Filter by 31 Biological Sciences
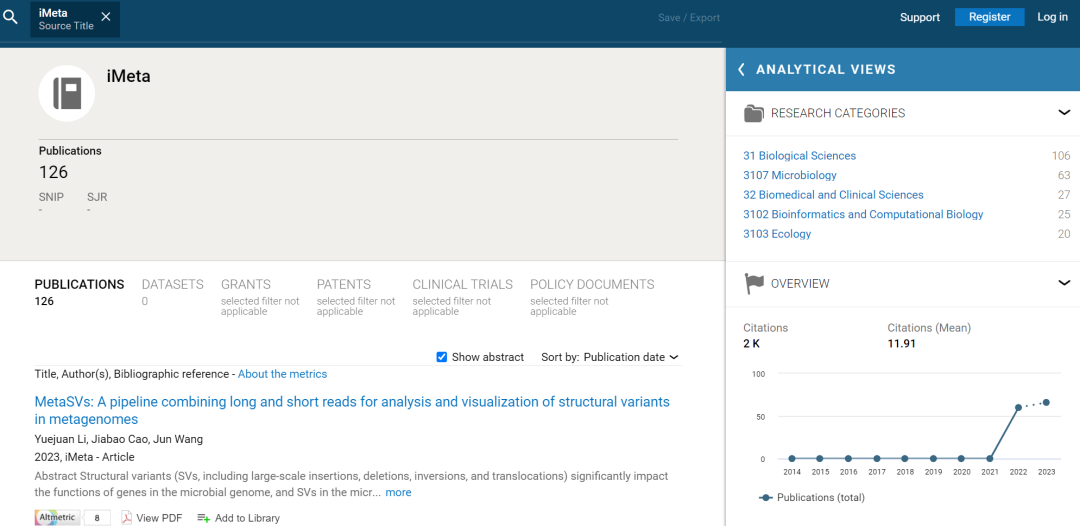1080x526 pixels. pyautogui.click(x=799, y=156)
